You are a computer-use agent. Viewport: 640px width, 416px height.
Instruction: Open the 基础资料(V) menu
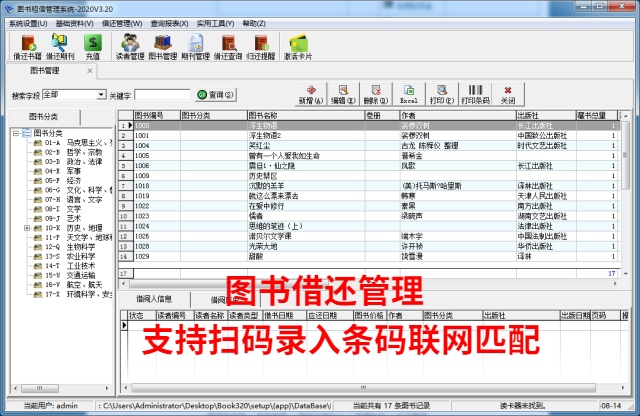[x=75, y=24]
